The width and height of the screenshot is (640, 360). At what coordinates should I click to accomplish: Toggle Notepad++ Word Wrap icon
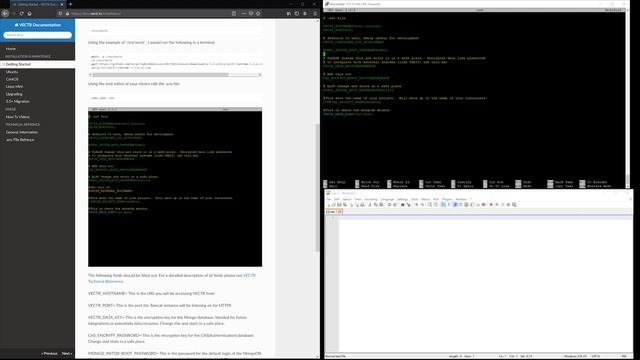point(443,204)
